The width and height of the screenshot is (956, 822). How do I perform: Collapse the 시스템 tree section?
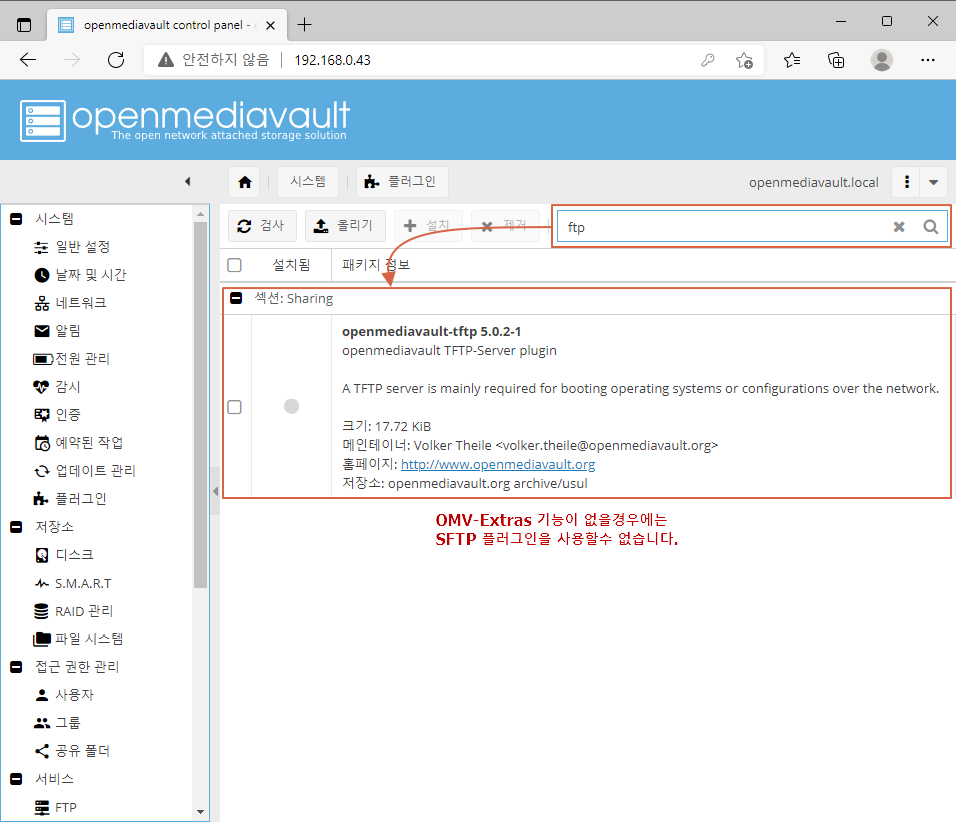pyautogui.click(x=16, y=219)
